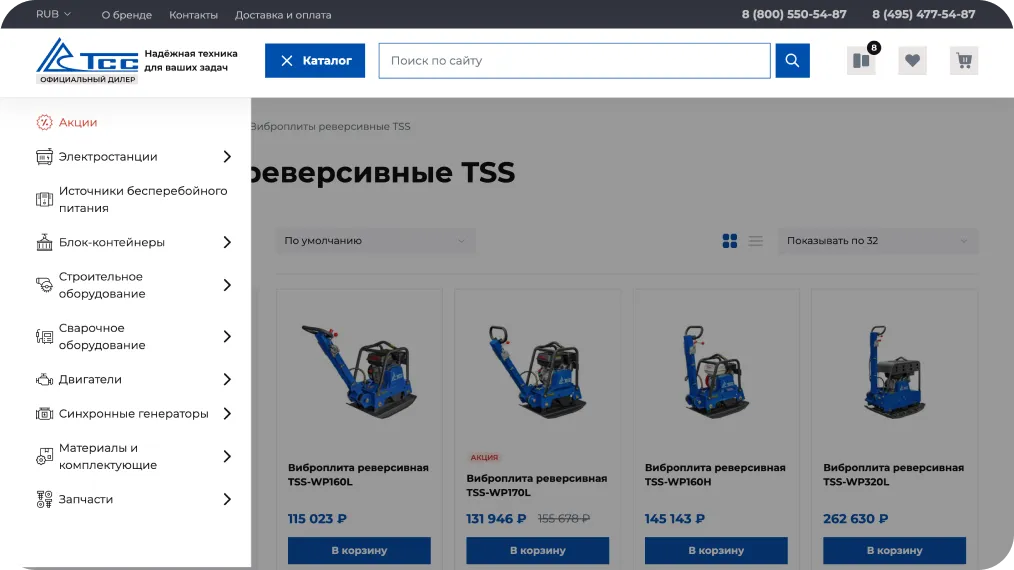The image size is (1014, 570).
Task: Click the Блок-контейнеры category icon
Action: [x=44, y=242]
